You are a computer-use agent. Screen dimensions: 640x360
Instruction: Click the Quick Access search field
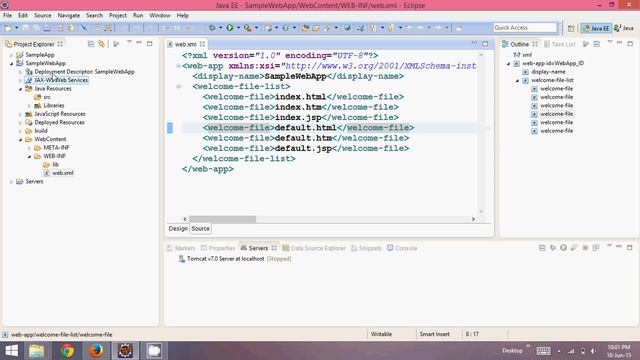(x=524, y=27)
